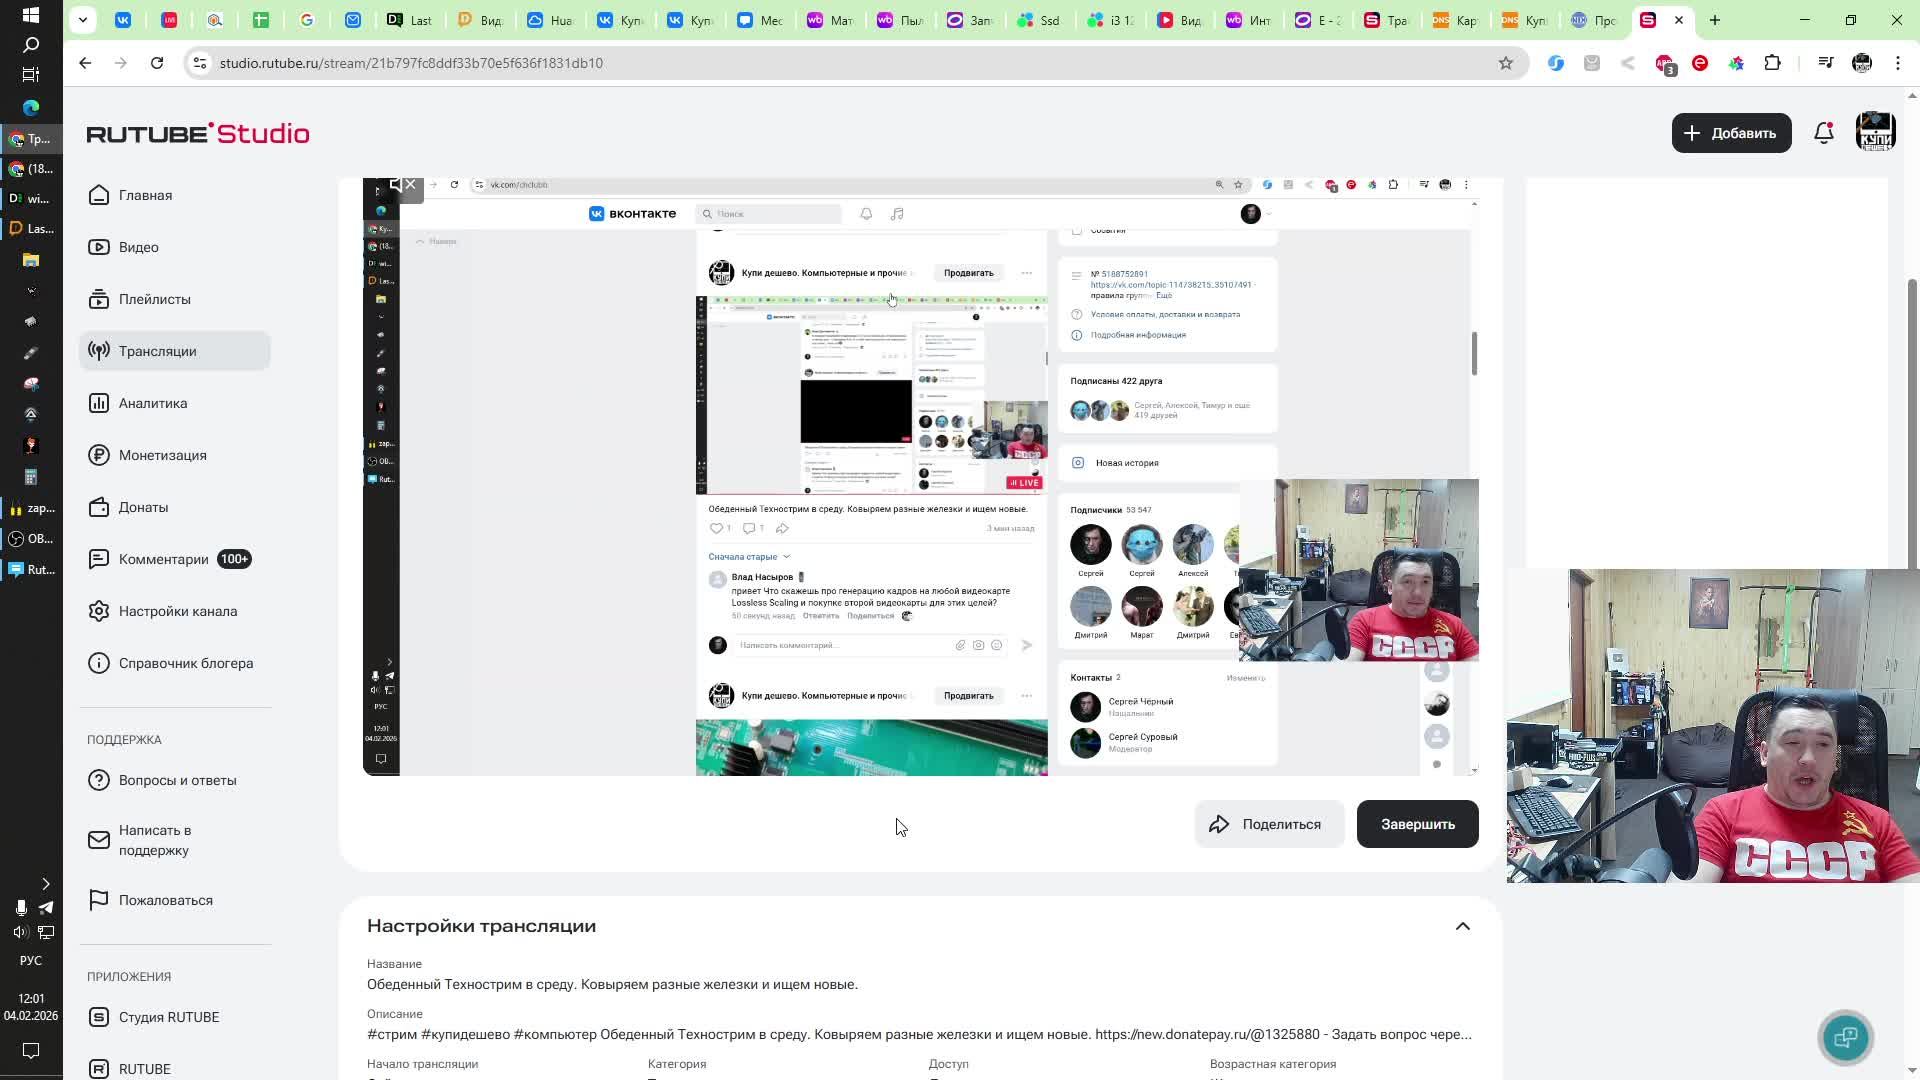Viewport: 1920px width, 1080px height.
Task: Open the channel avatar menu
Action: (x=1875, y=133)
